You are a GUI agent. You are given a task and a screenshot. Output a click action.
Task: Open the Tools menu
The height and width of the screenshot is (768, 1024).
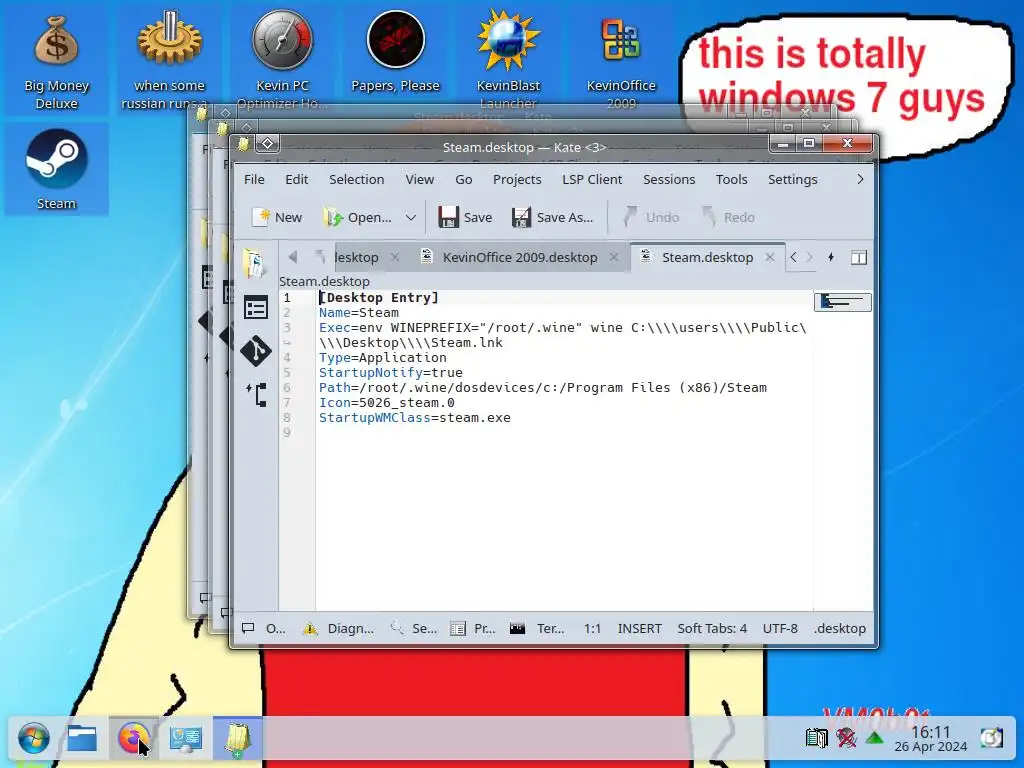coord(731,180)
